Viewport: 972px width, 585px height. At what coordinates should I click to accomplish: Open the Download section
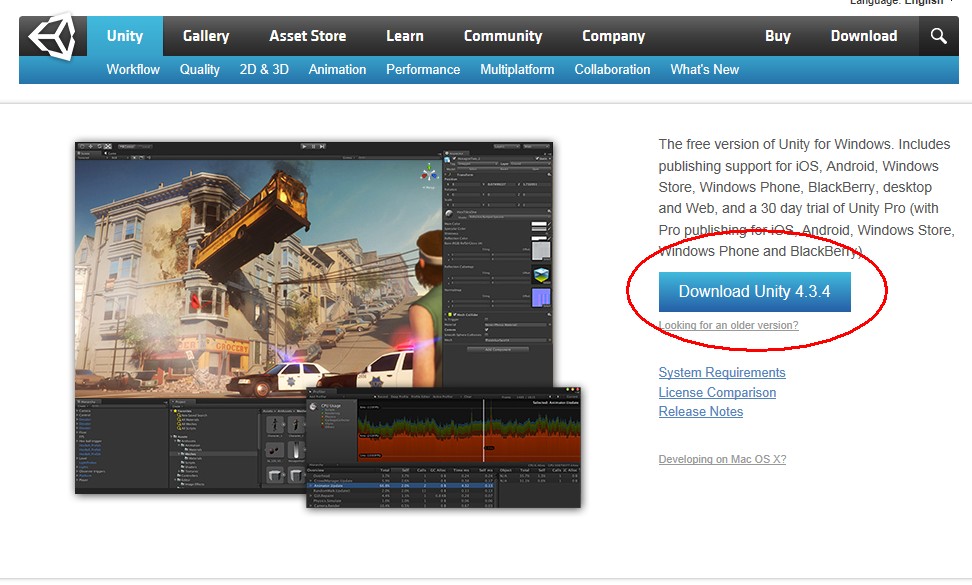click(863, 36)
